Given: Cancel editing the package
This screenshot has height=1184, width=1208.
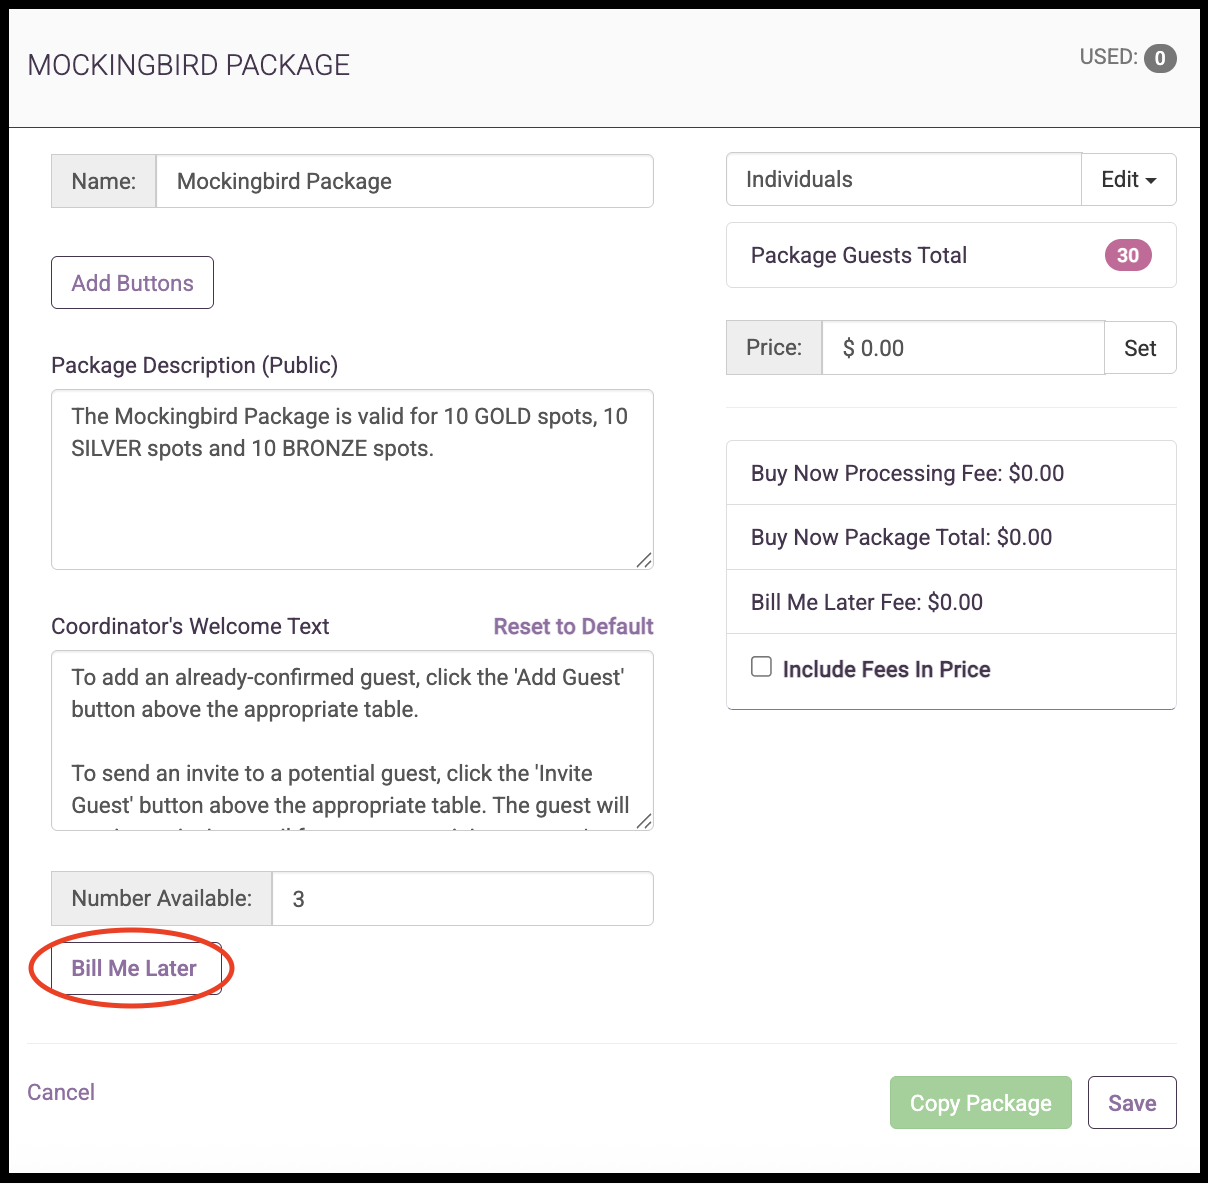Looking at the screenshot, I should point(61,1092).
